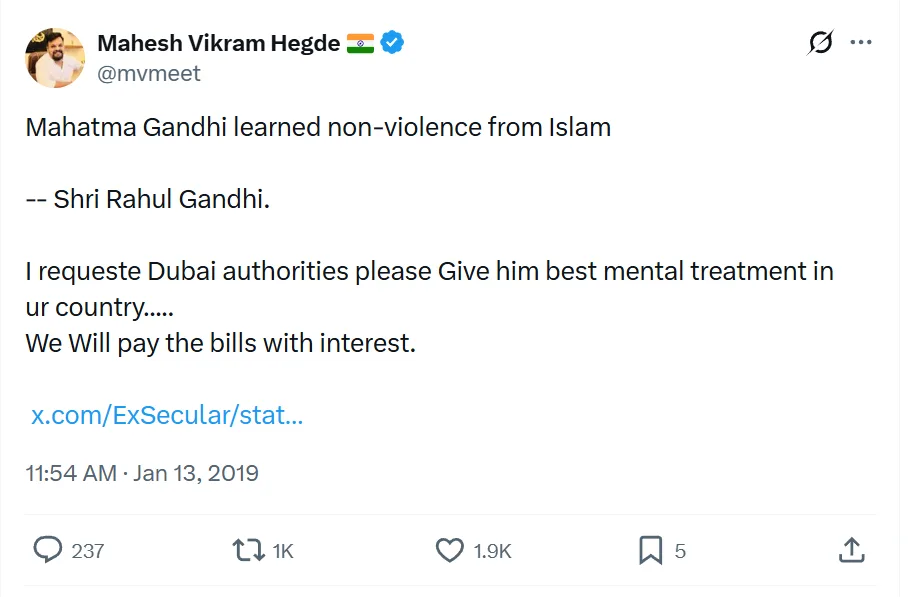Open the share icon menu

click(850, 550)
